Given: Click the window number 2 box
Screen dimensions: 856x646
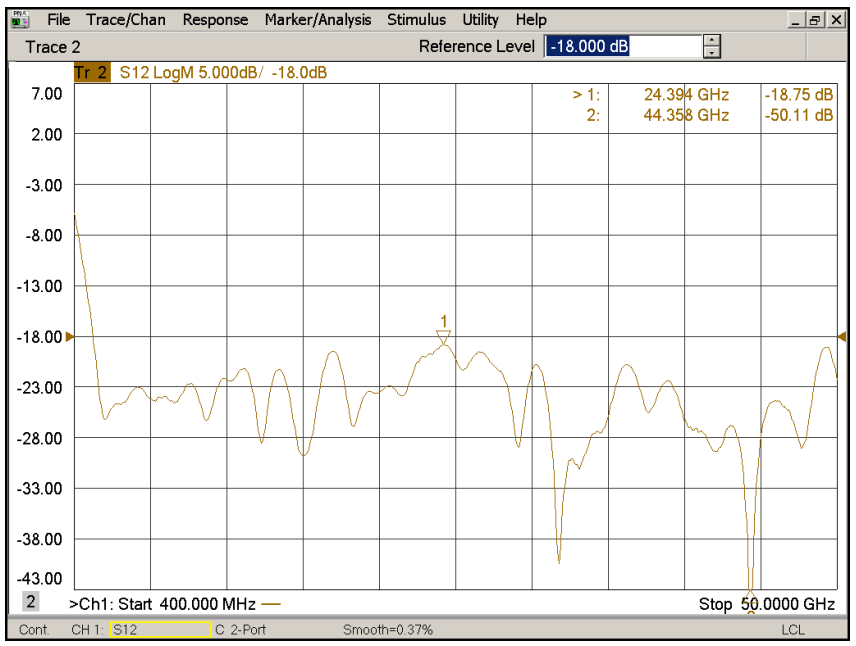Looking at the screenshot, I should pyautogui.click(x=31, y=602).
